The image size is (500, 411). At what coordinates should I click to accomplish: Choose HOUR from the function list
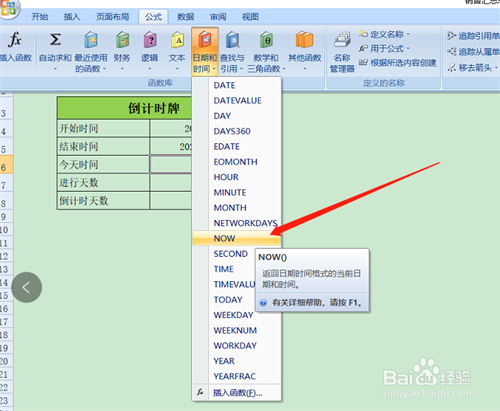(x=237, y=177)
